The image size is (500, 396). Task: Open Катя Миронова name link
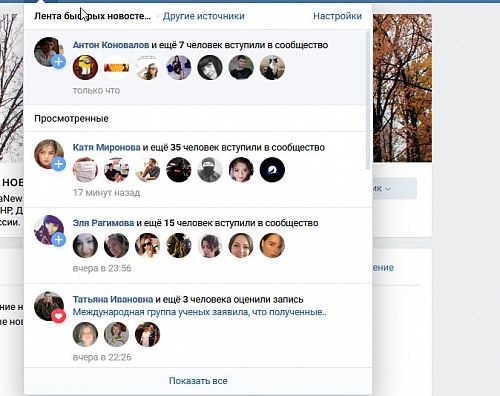coord(106,147)
